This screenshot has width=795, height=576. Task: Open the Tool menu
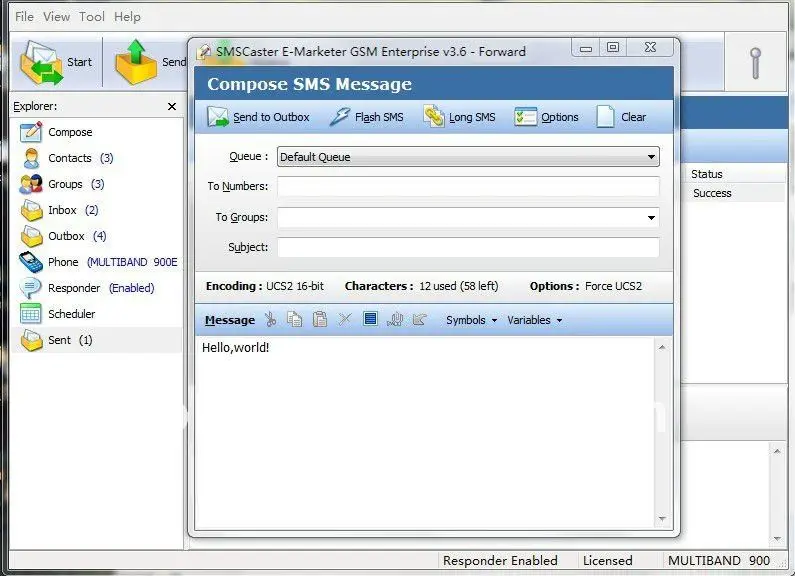(92, 17)
